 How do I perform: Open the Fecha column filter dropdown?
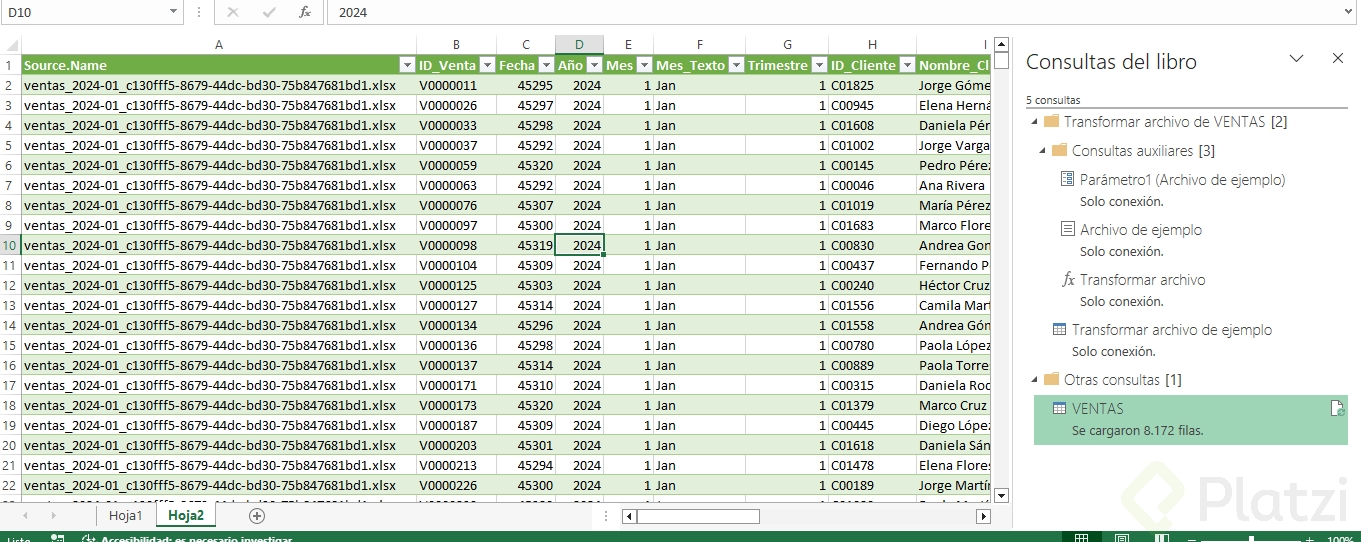(544, 65)
